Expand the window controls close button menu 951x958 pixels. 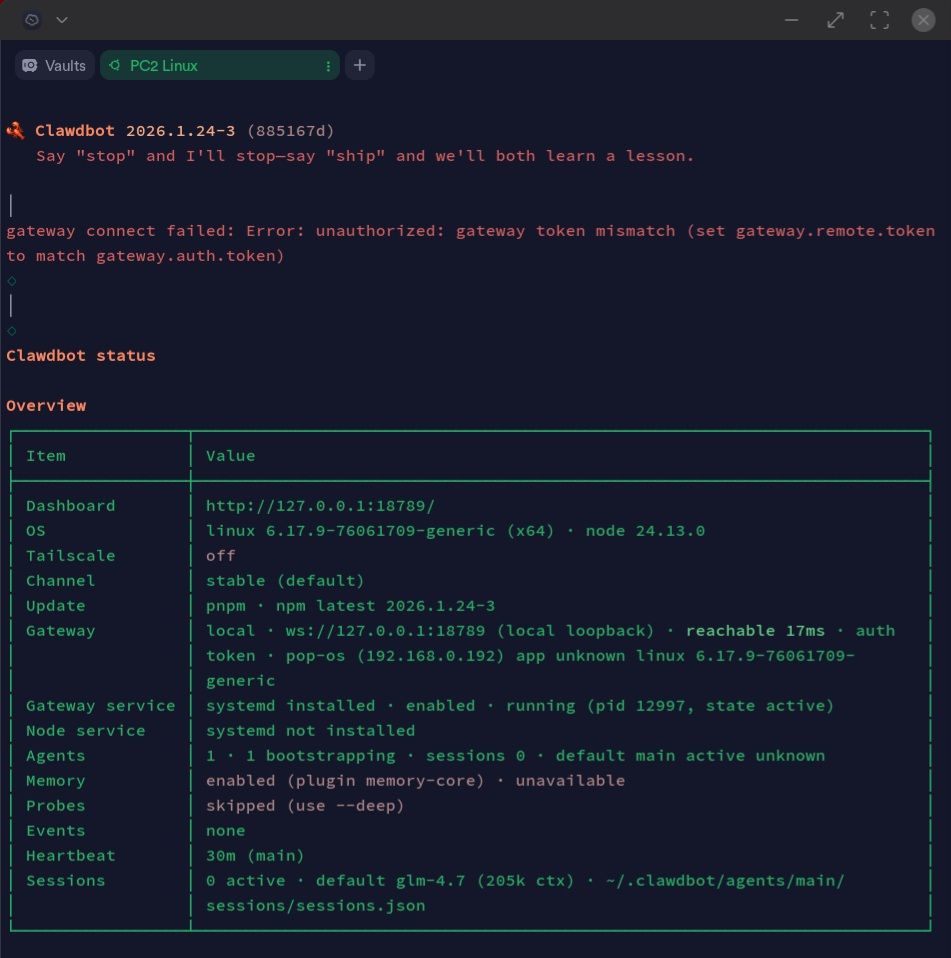922,19
